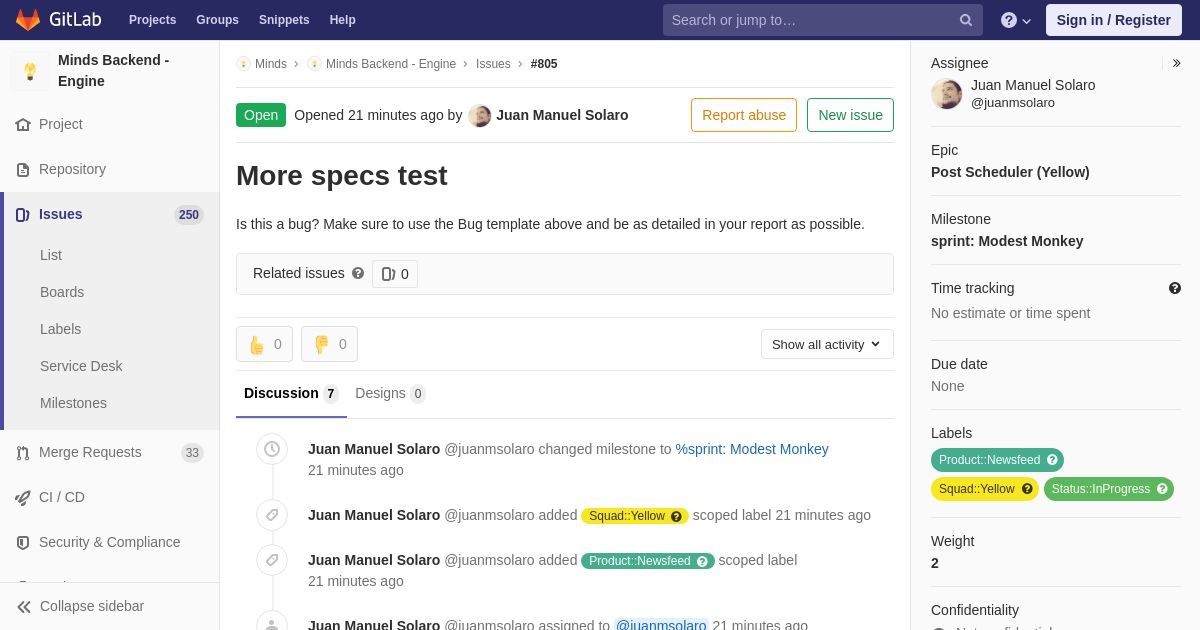
Task: Give a thumbs up reaction
Action: coord(264,344)
